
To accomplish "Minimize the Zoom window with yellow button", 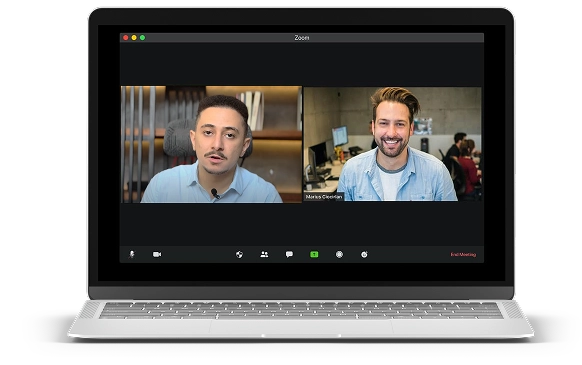I will pyautogui.click(x=134, y=38).
